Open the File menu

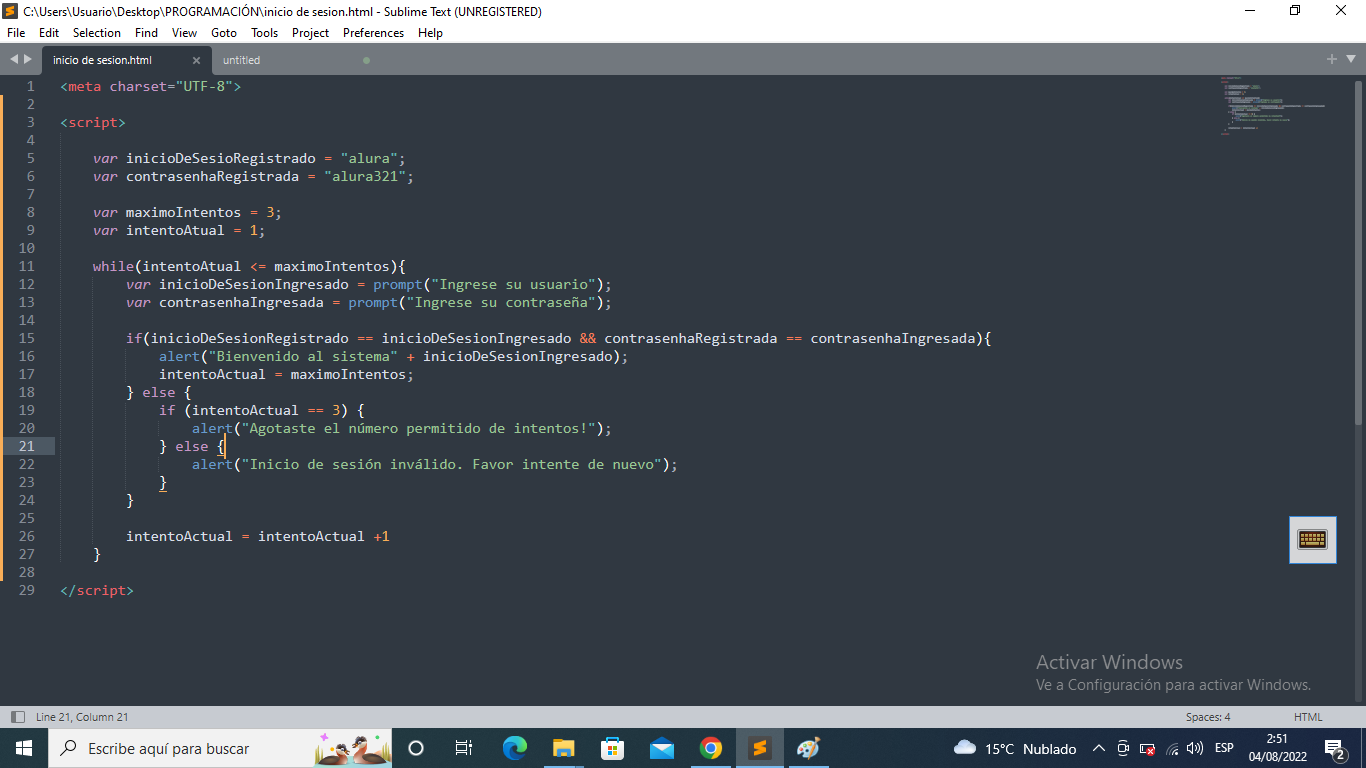pyautogui.click(x=15, y=33)
